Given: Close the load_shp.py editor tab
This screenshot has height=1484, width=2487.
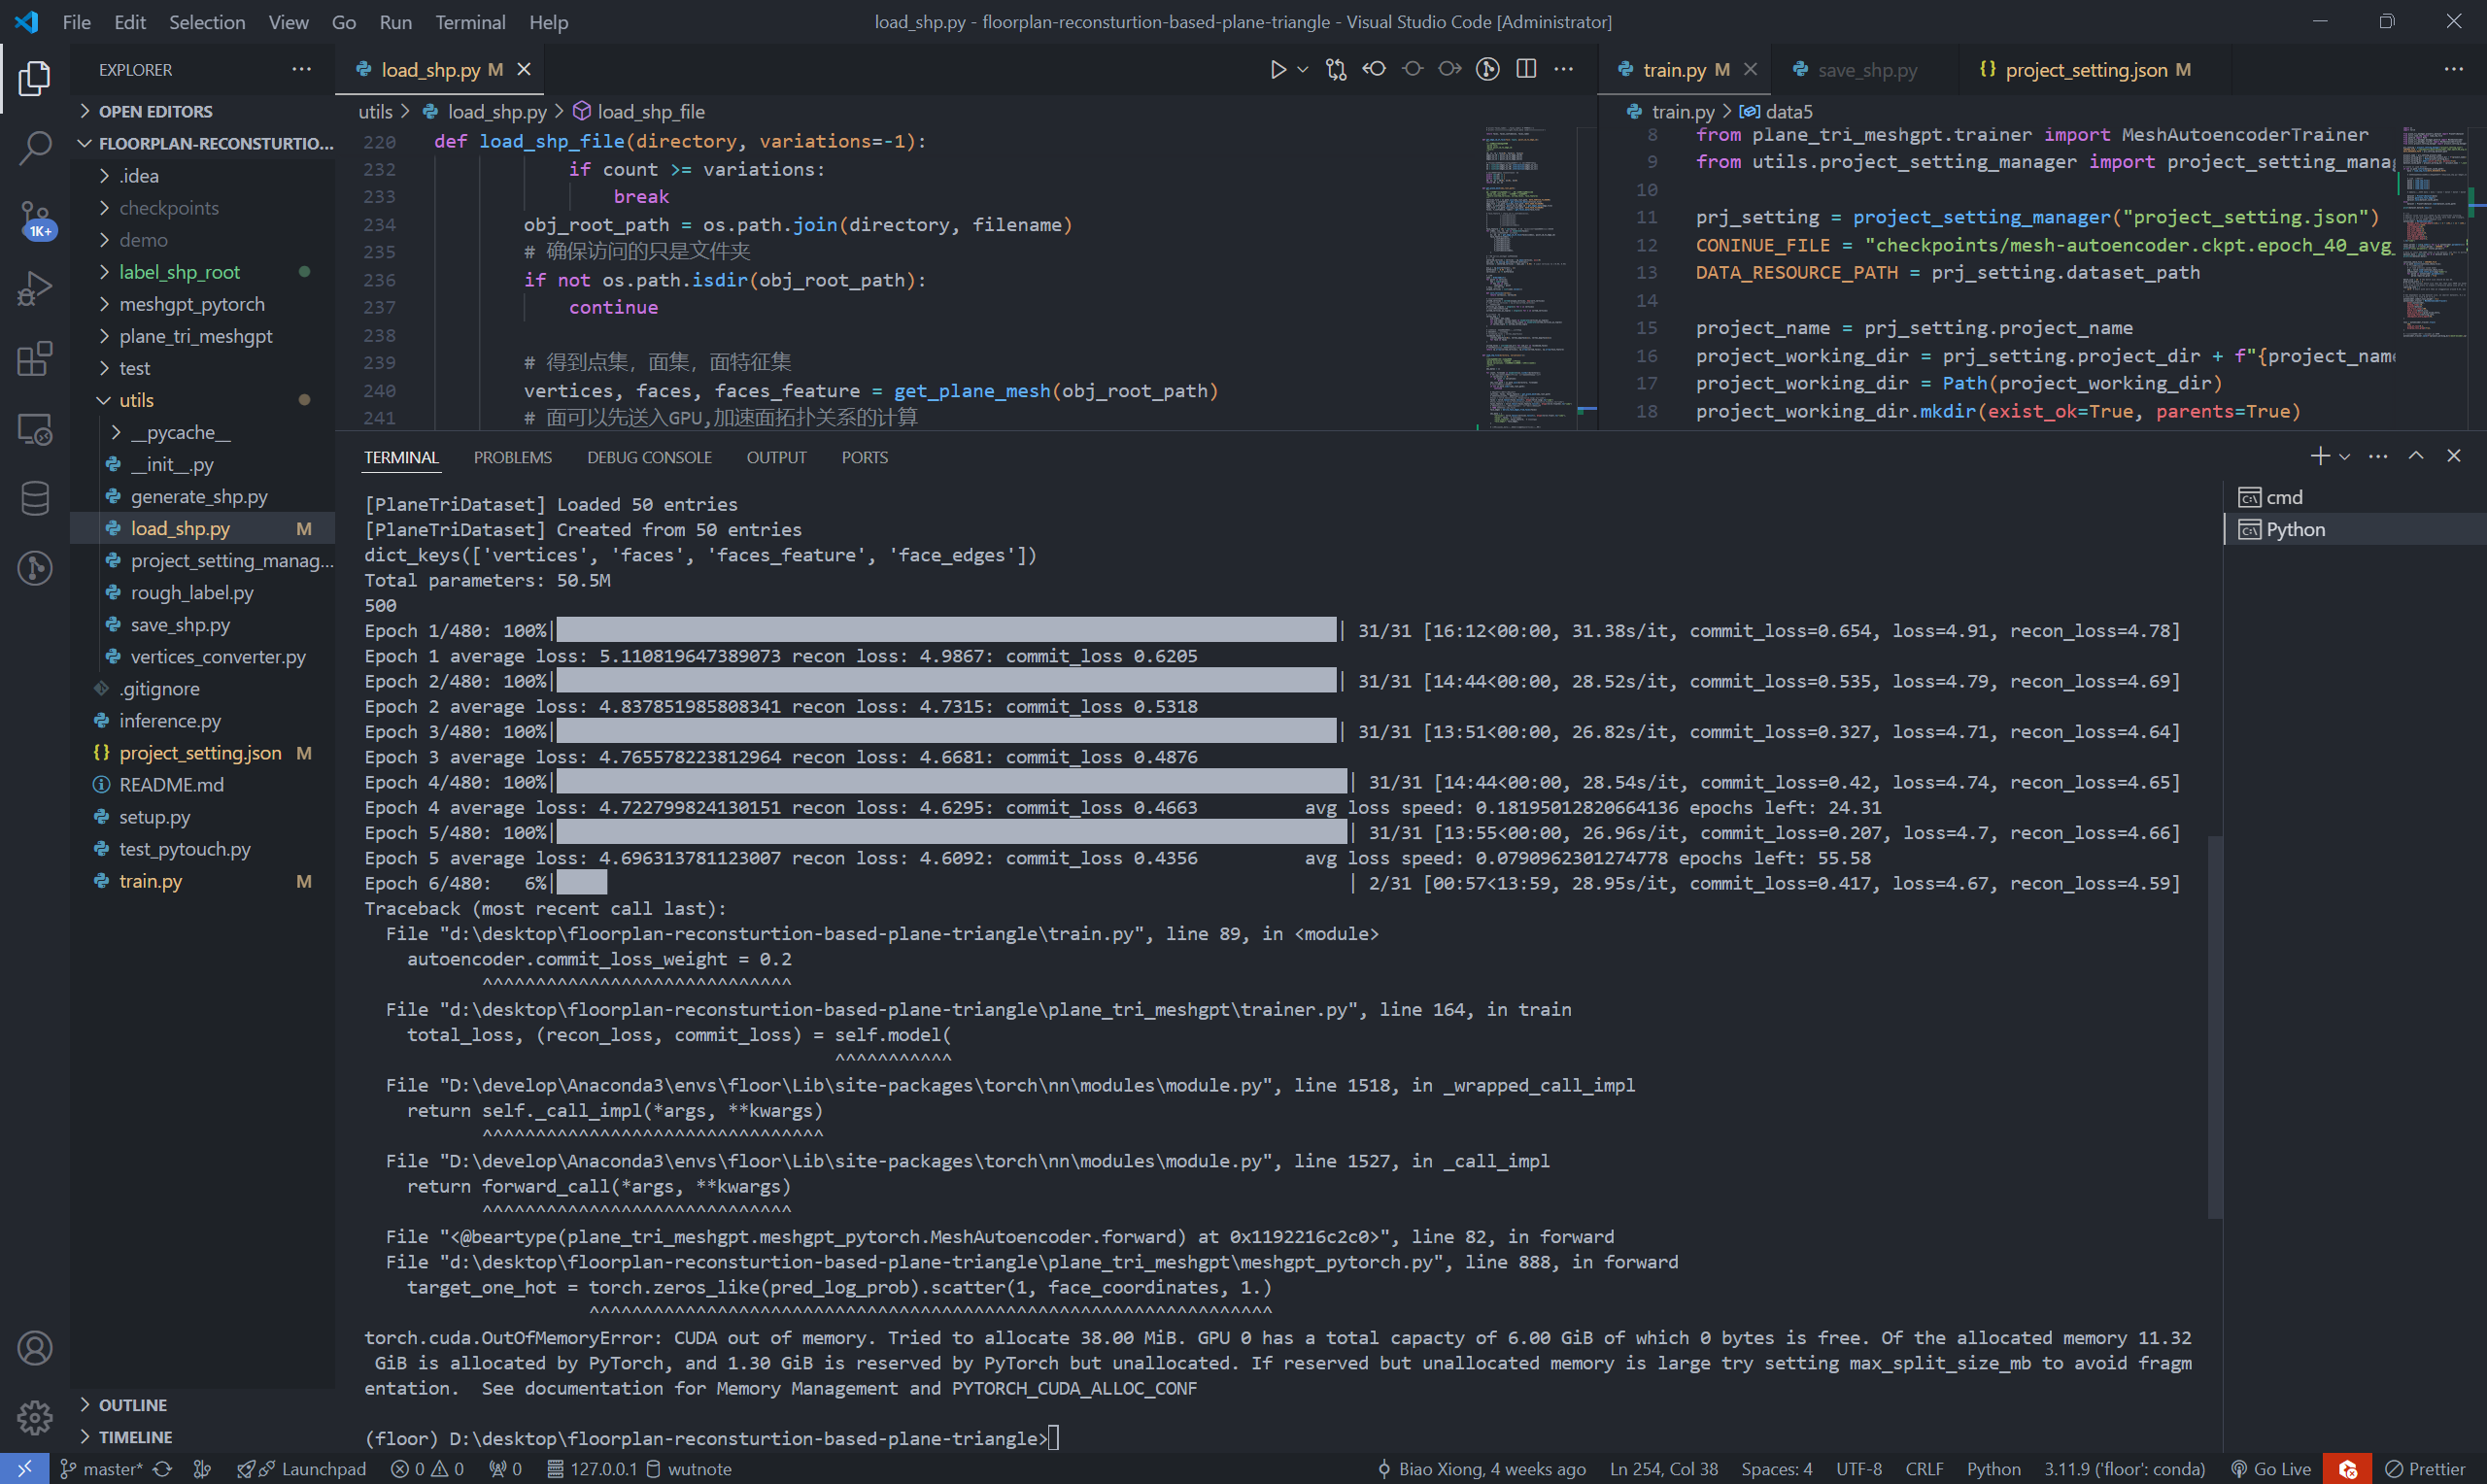Looking at the screenshot, I should click(524, 69).
